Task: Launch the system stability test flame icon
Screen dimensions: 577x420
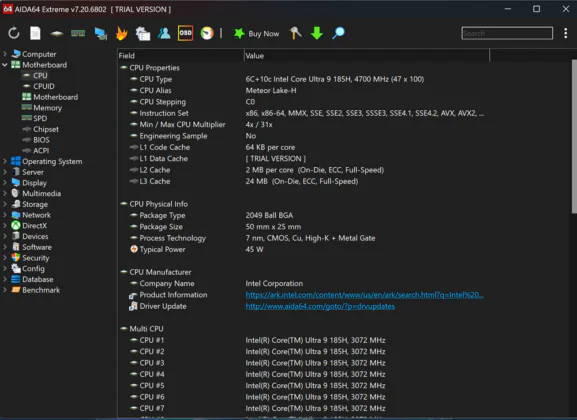Action: pyautogui.click(x=121, y=33)
